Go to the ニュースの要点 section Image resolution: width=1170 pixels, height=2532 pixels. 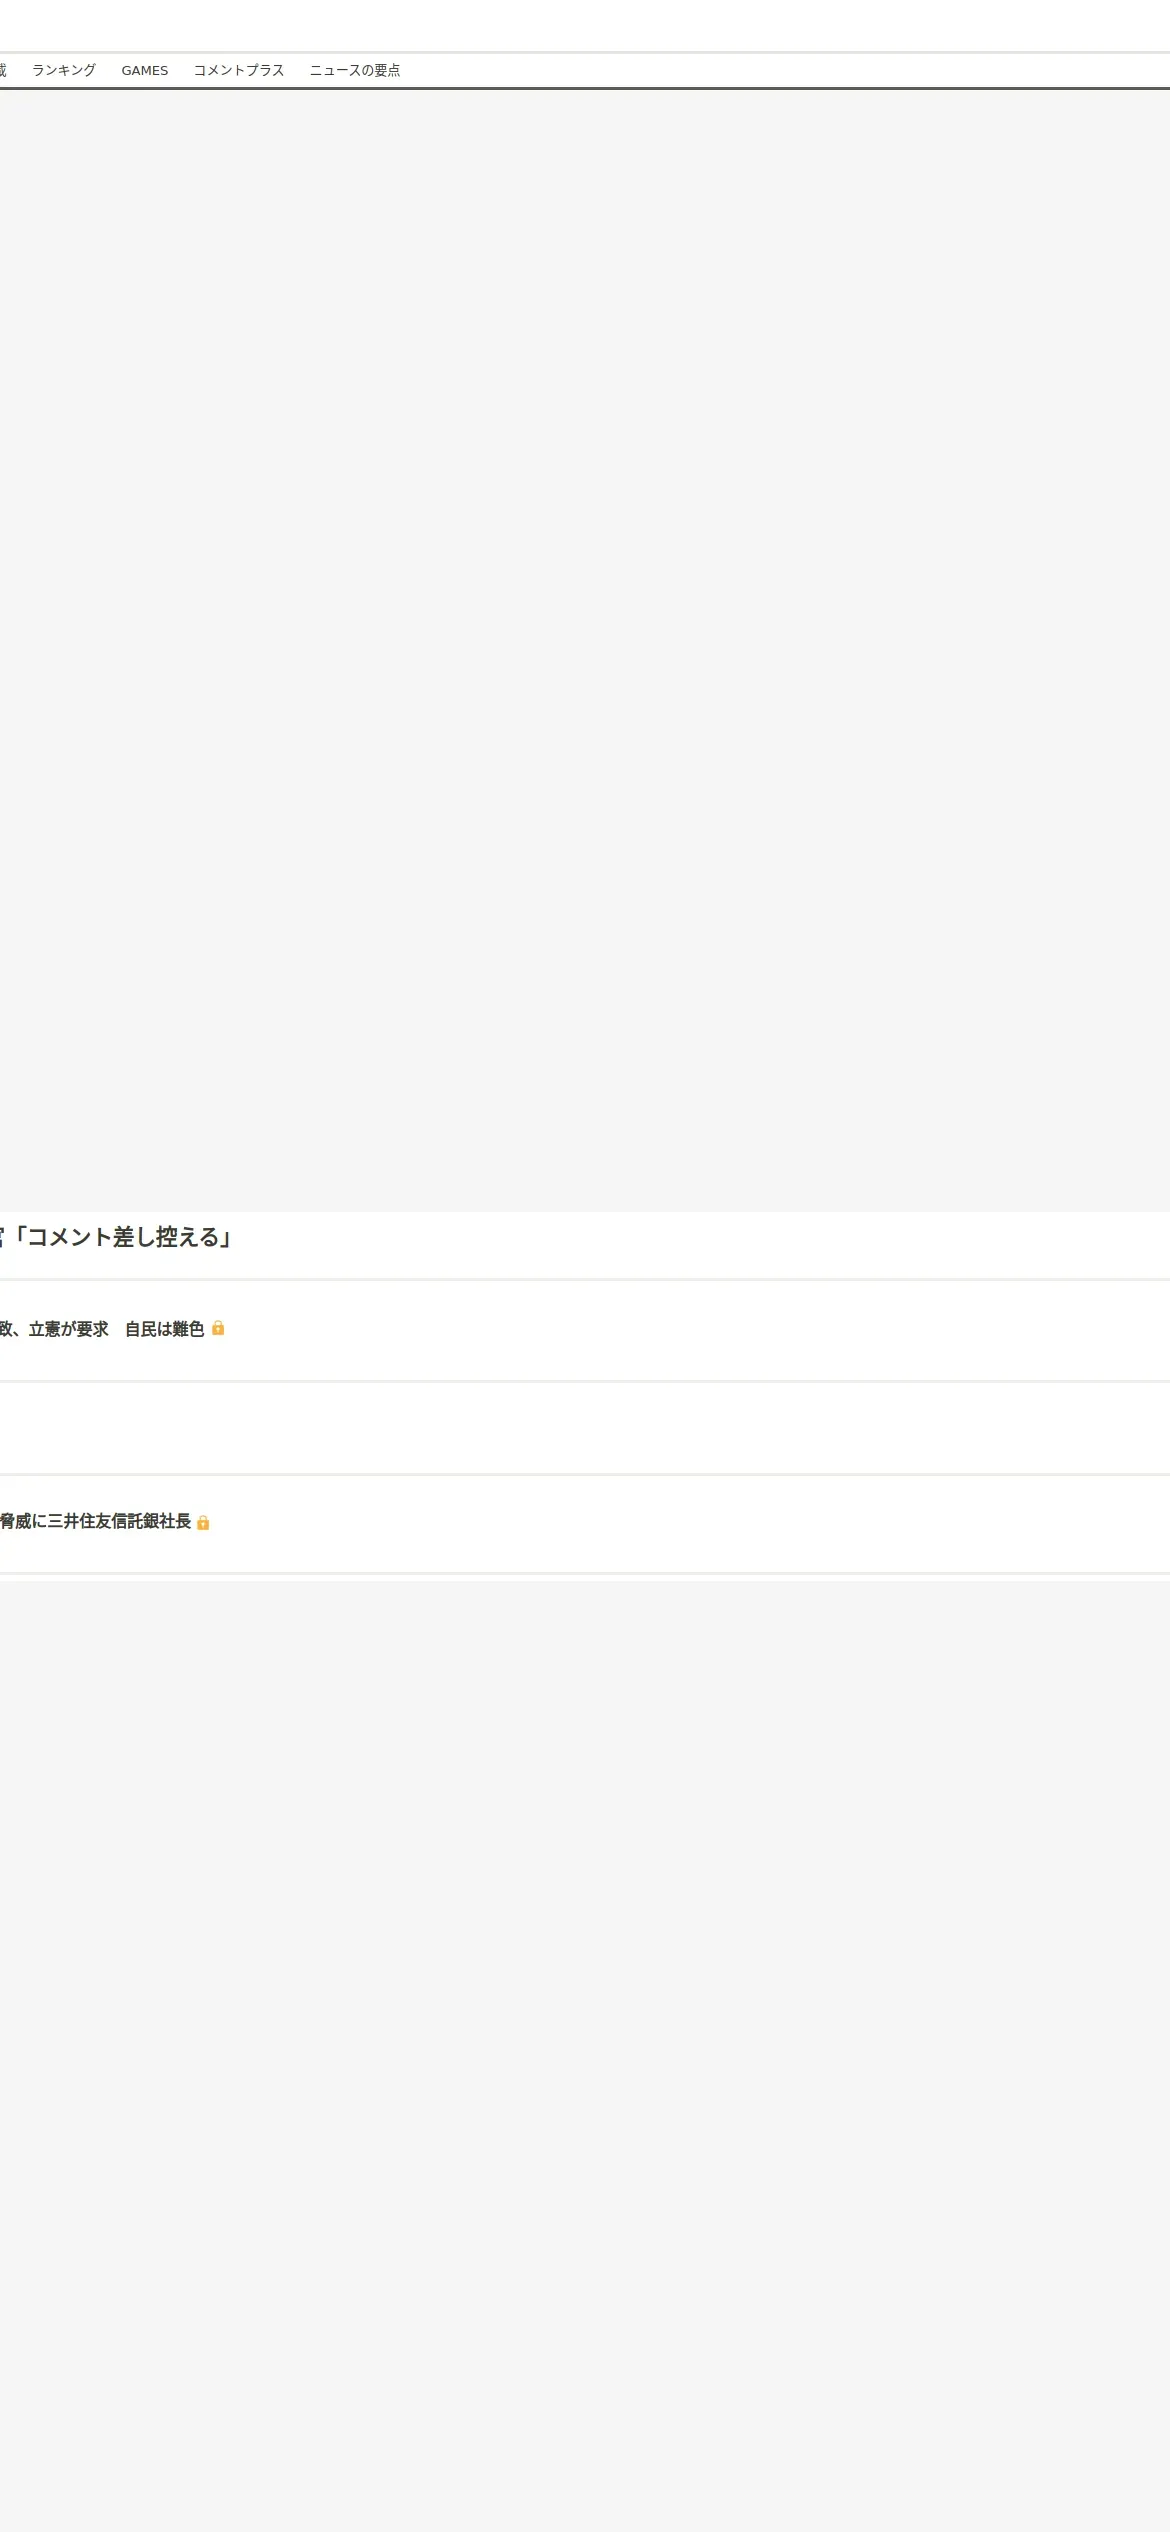pyautogui.click(x=355, y=70)
